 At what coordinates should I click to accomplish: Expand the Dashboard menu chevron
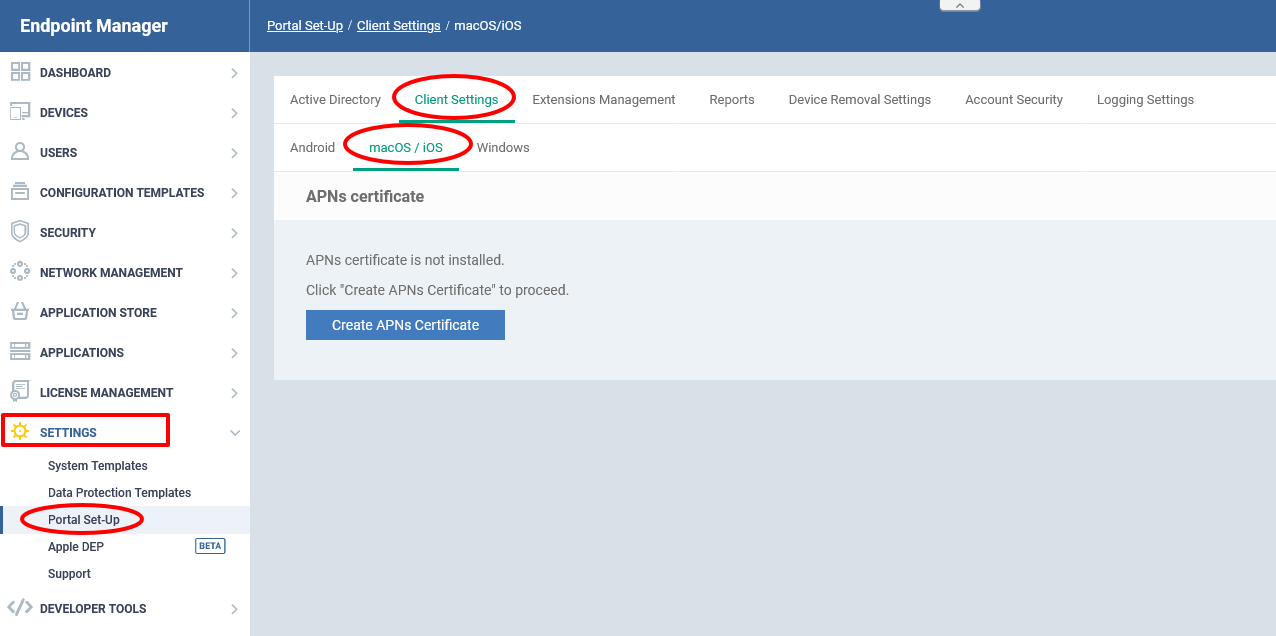(234, 73)
